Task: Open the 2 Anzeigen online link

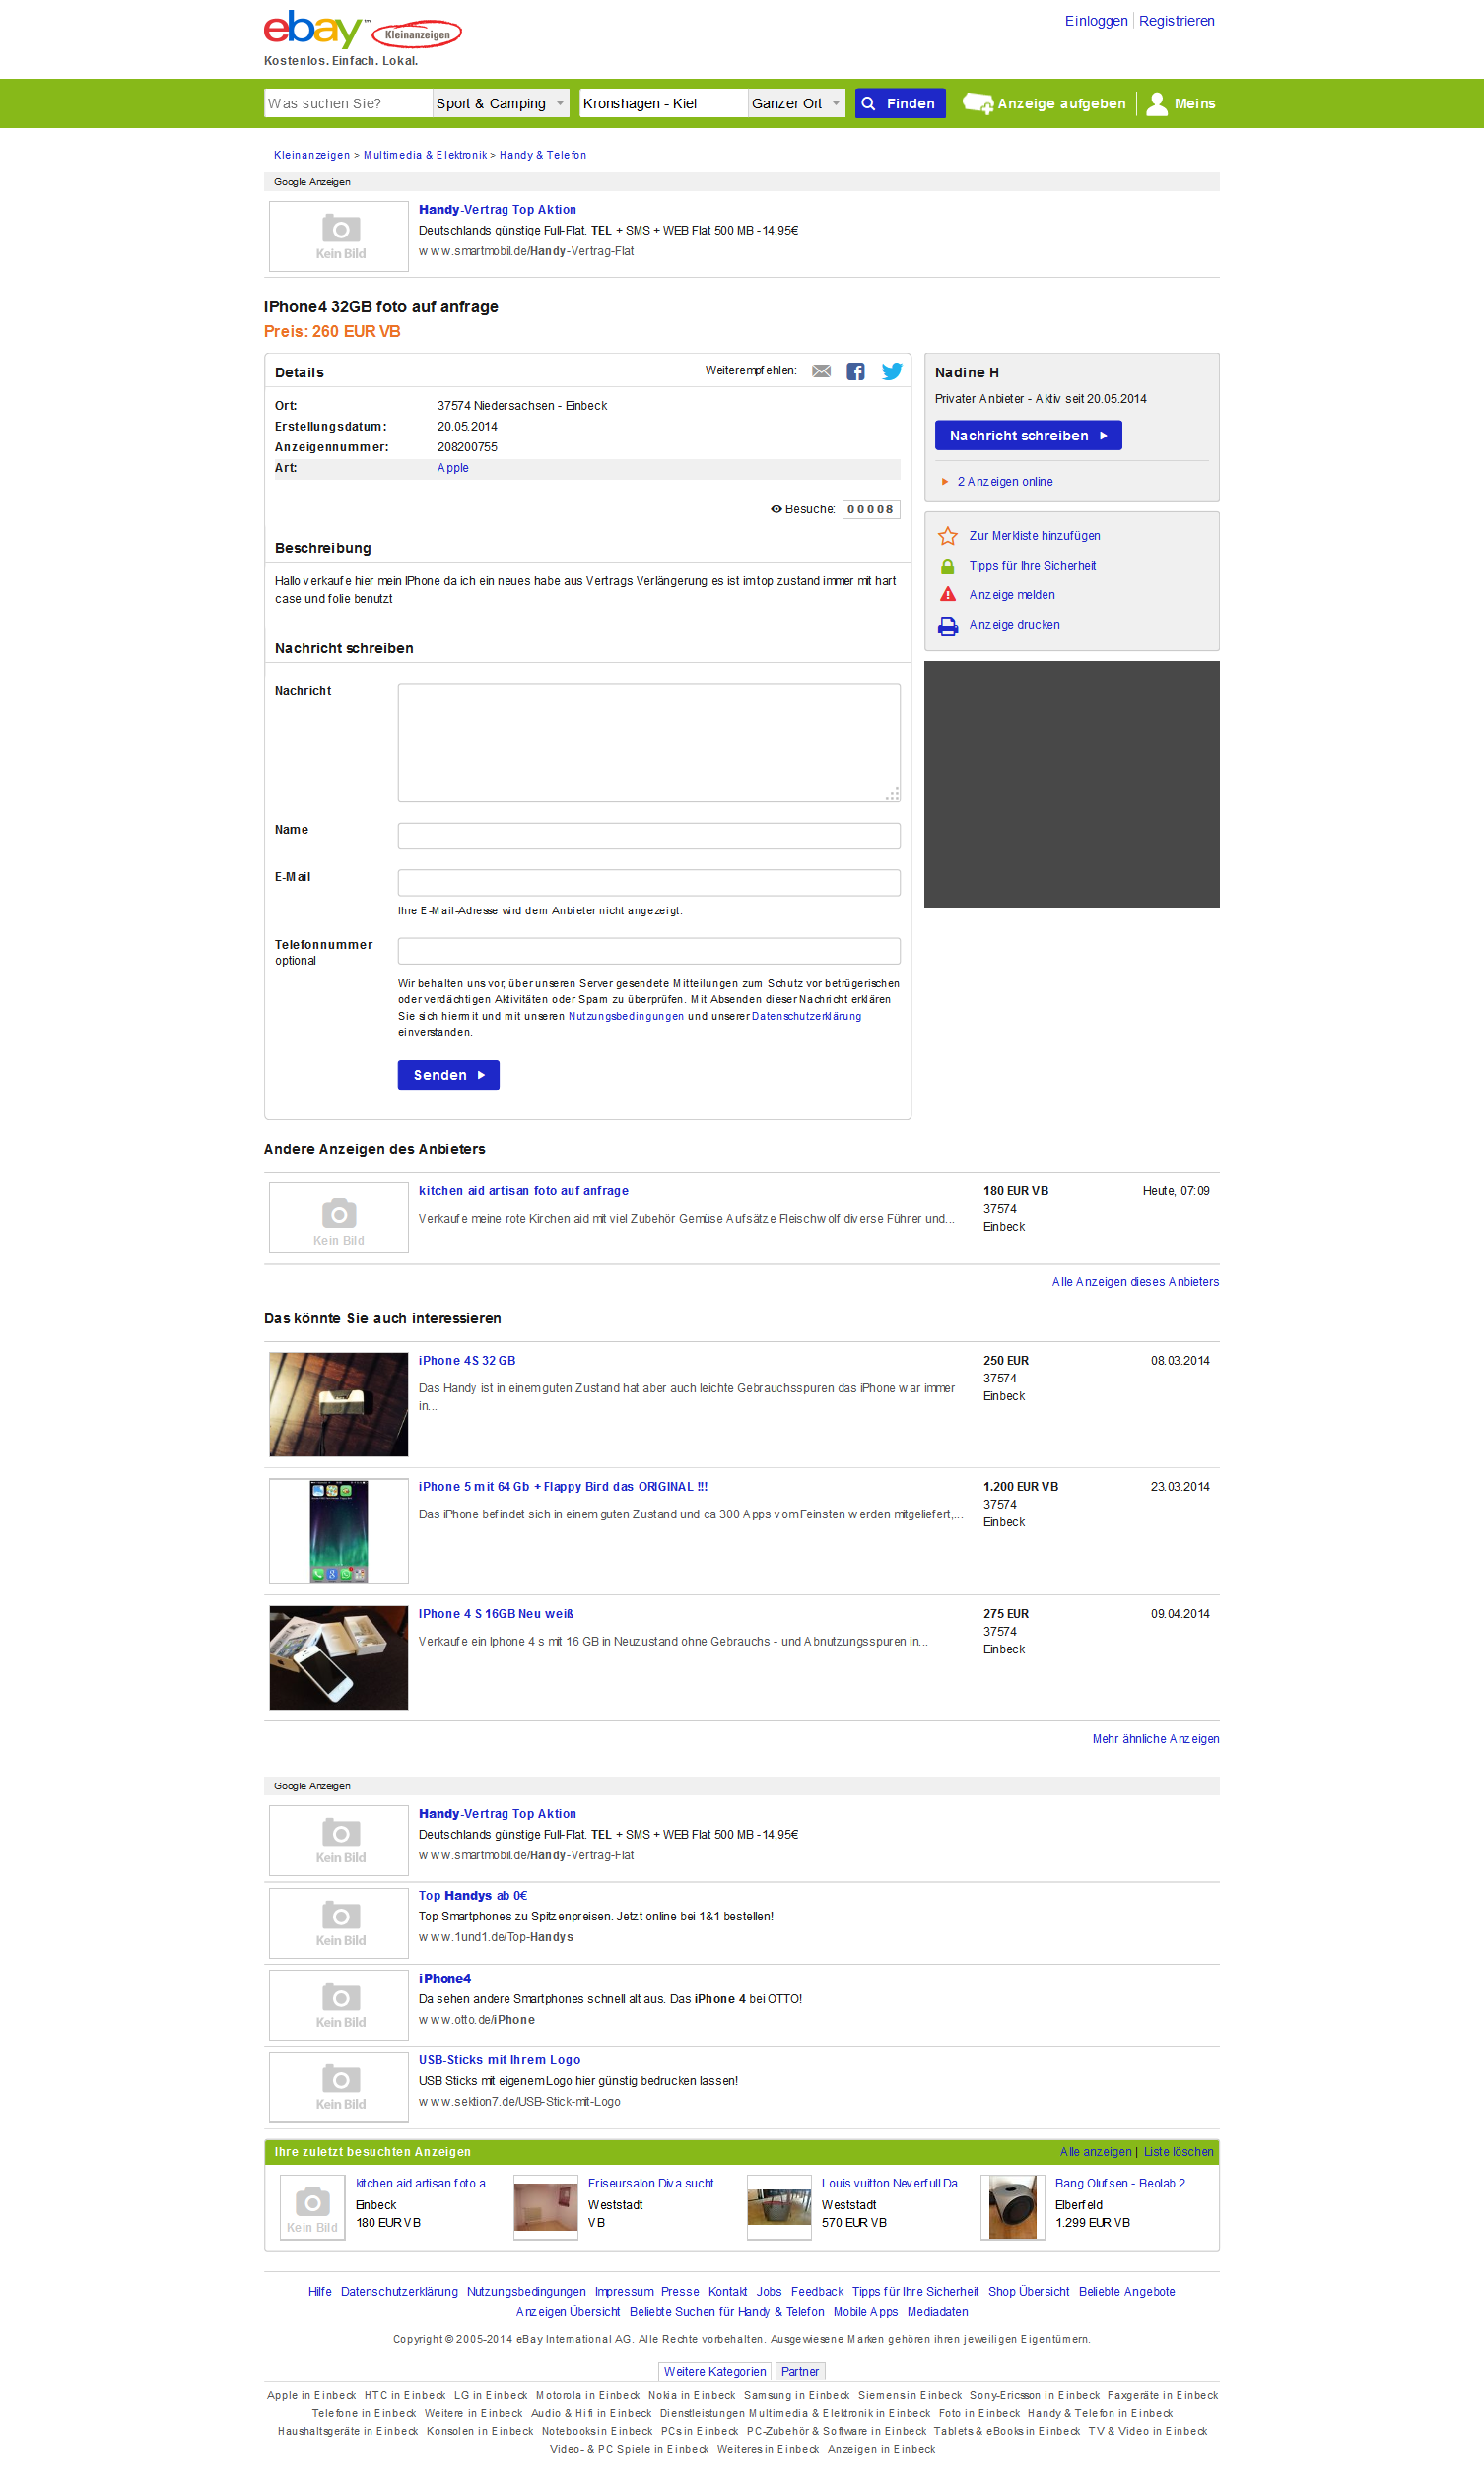Action: tap(1005, 482)
